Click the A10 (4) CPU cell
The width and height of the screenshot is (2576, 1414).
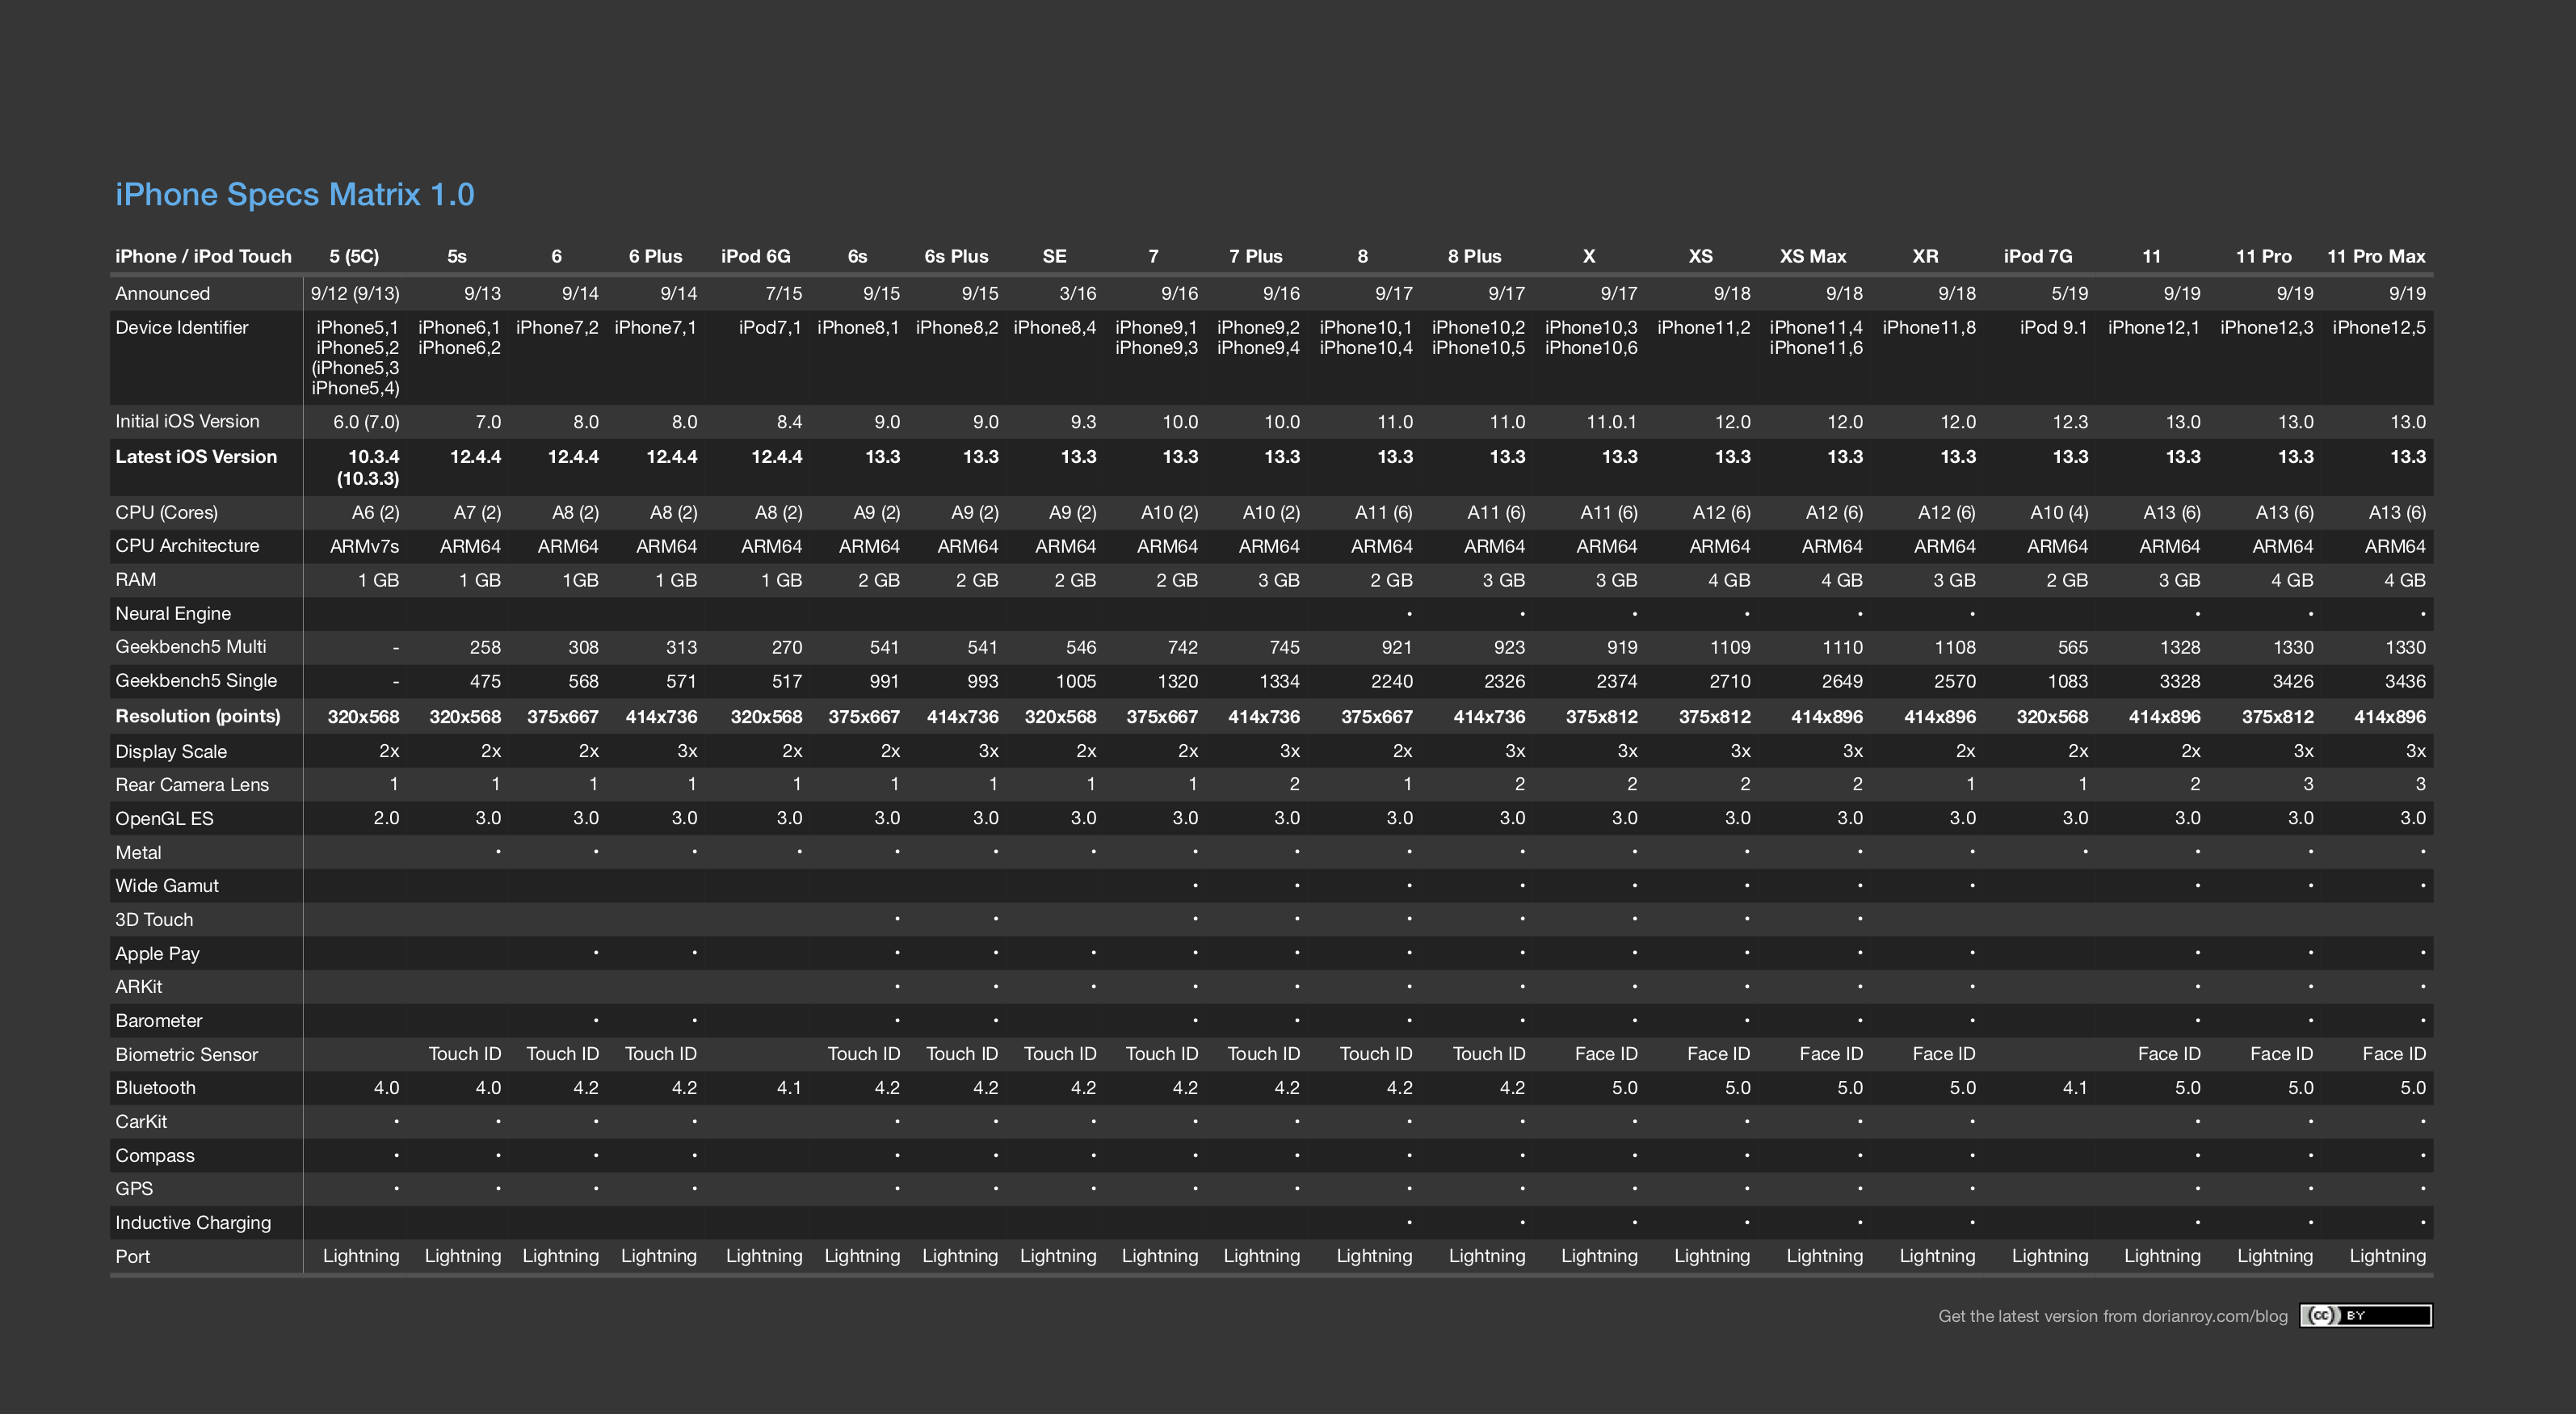click(x=2058, y=512)
